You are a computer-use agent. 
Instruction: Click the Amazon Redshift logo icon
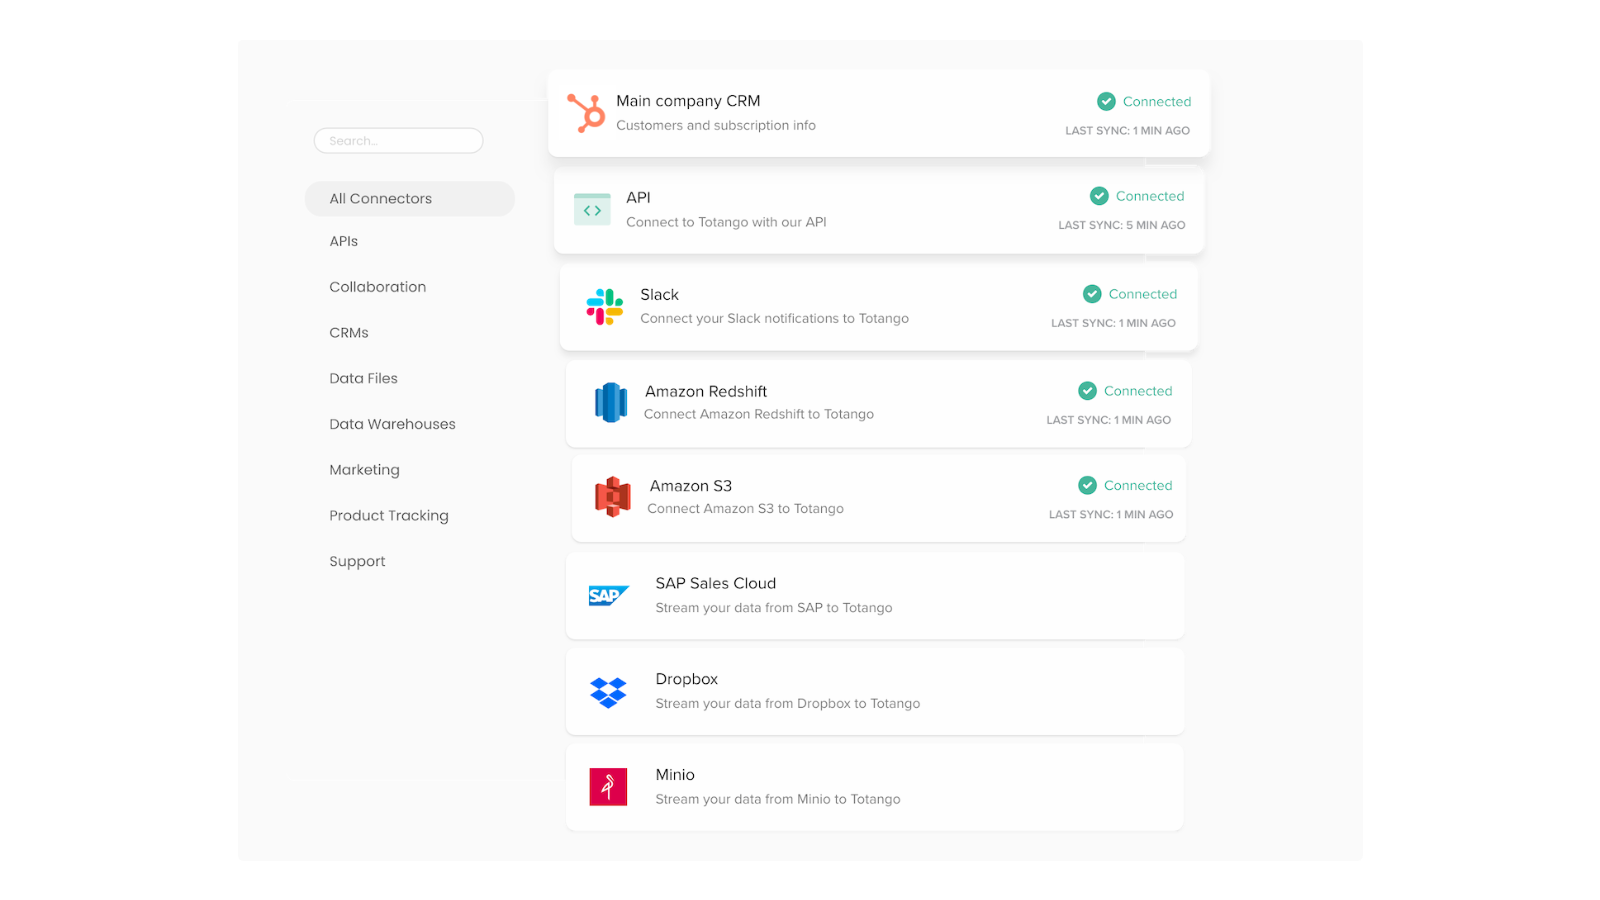pos(611,403)
